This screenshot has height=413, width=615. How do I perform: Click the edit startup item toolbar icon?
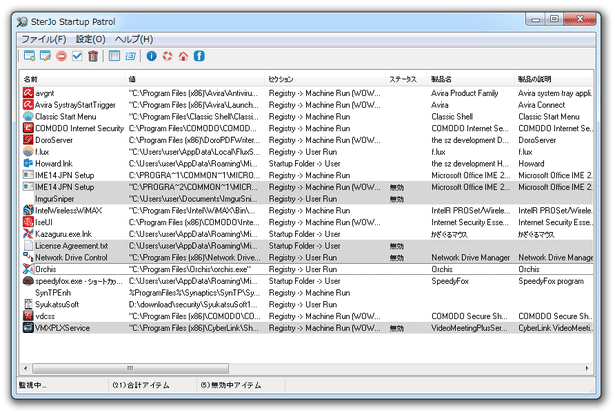click(45, 56)
